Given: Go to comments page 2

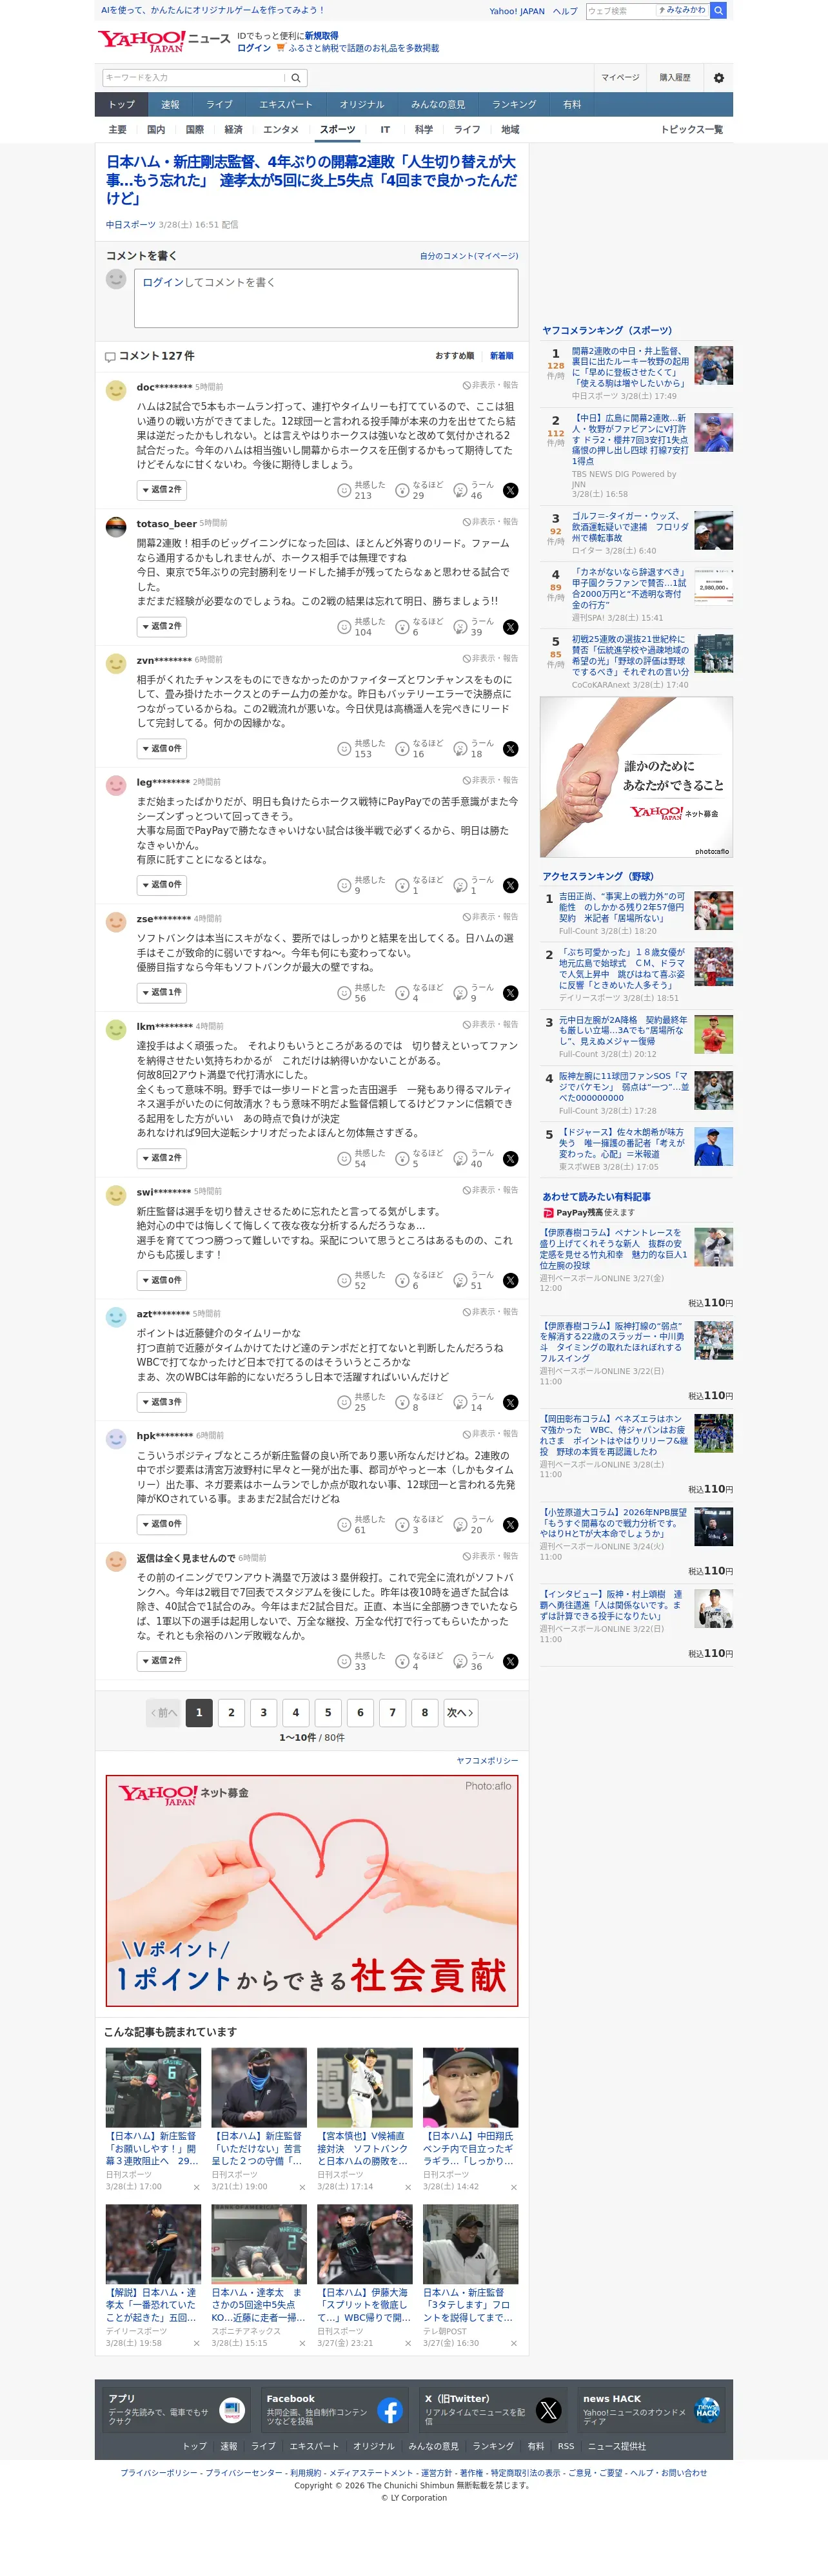Looking at the screenshot, I should point(231,1712).
